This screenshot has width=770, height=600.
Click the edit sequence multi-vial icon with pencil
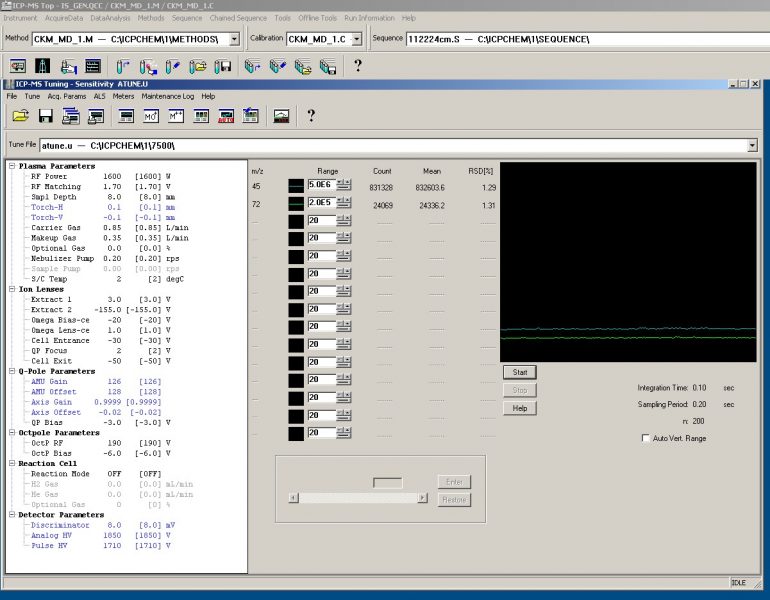tap(277, 66)
